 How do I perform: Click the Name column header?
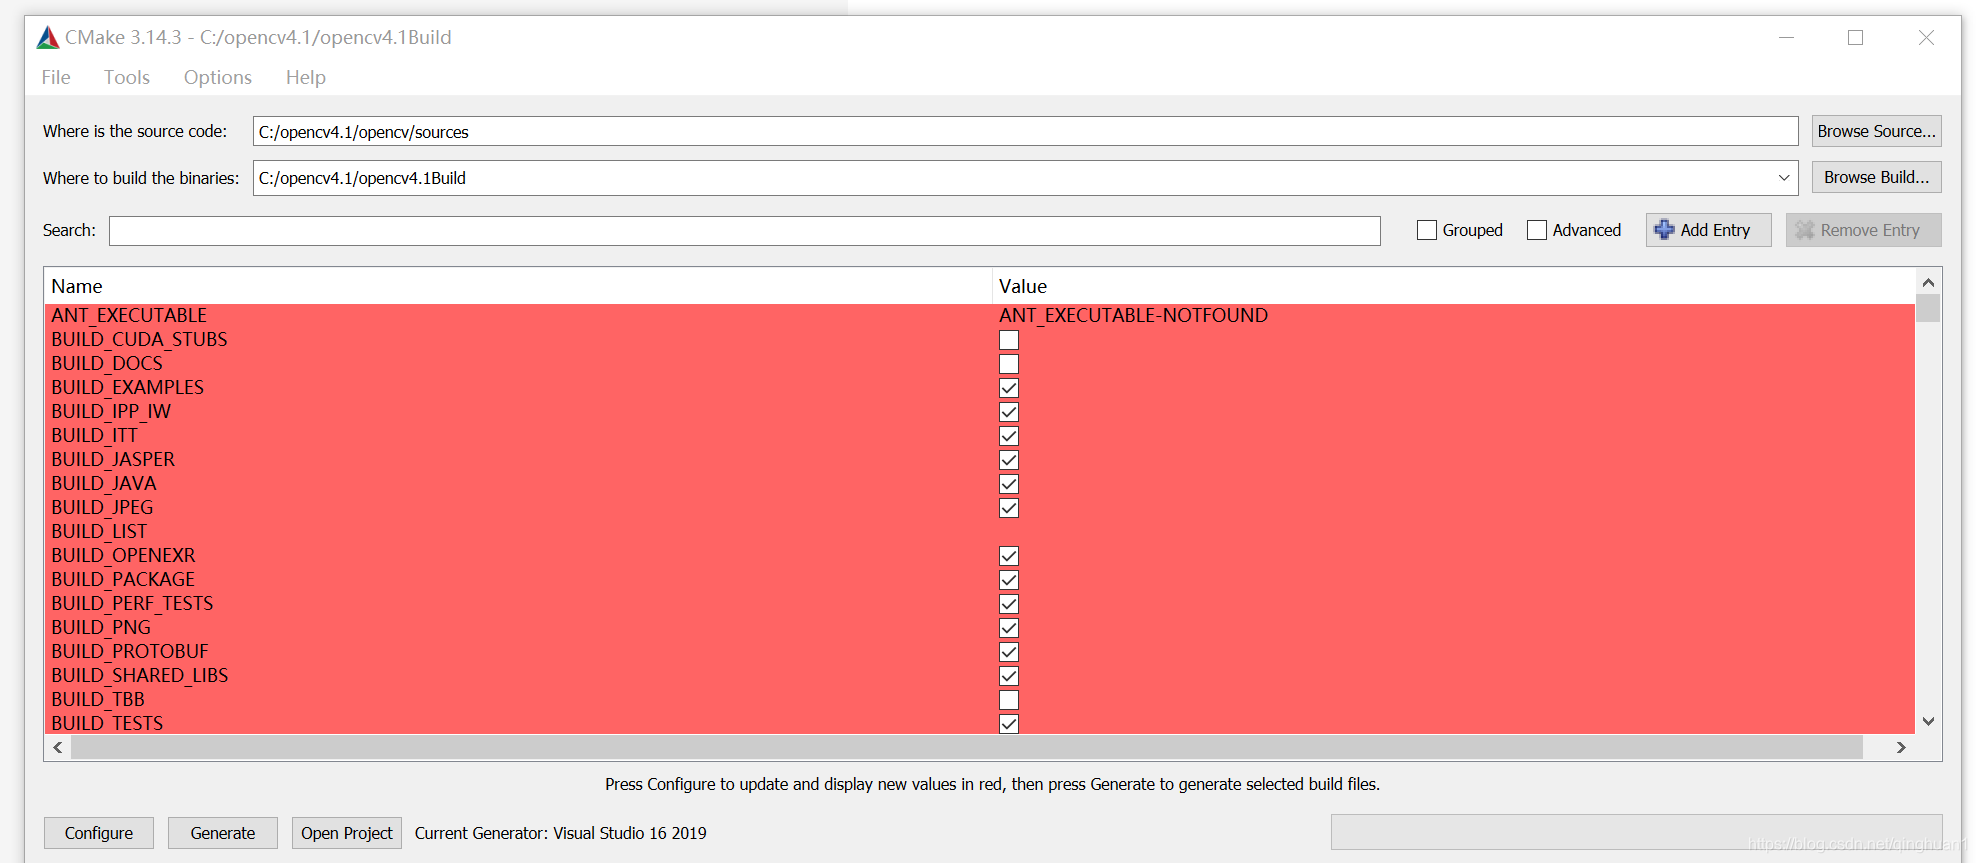pos(518,286)
